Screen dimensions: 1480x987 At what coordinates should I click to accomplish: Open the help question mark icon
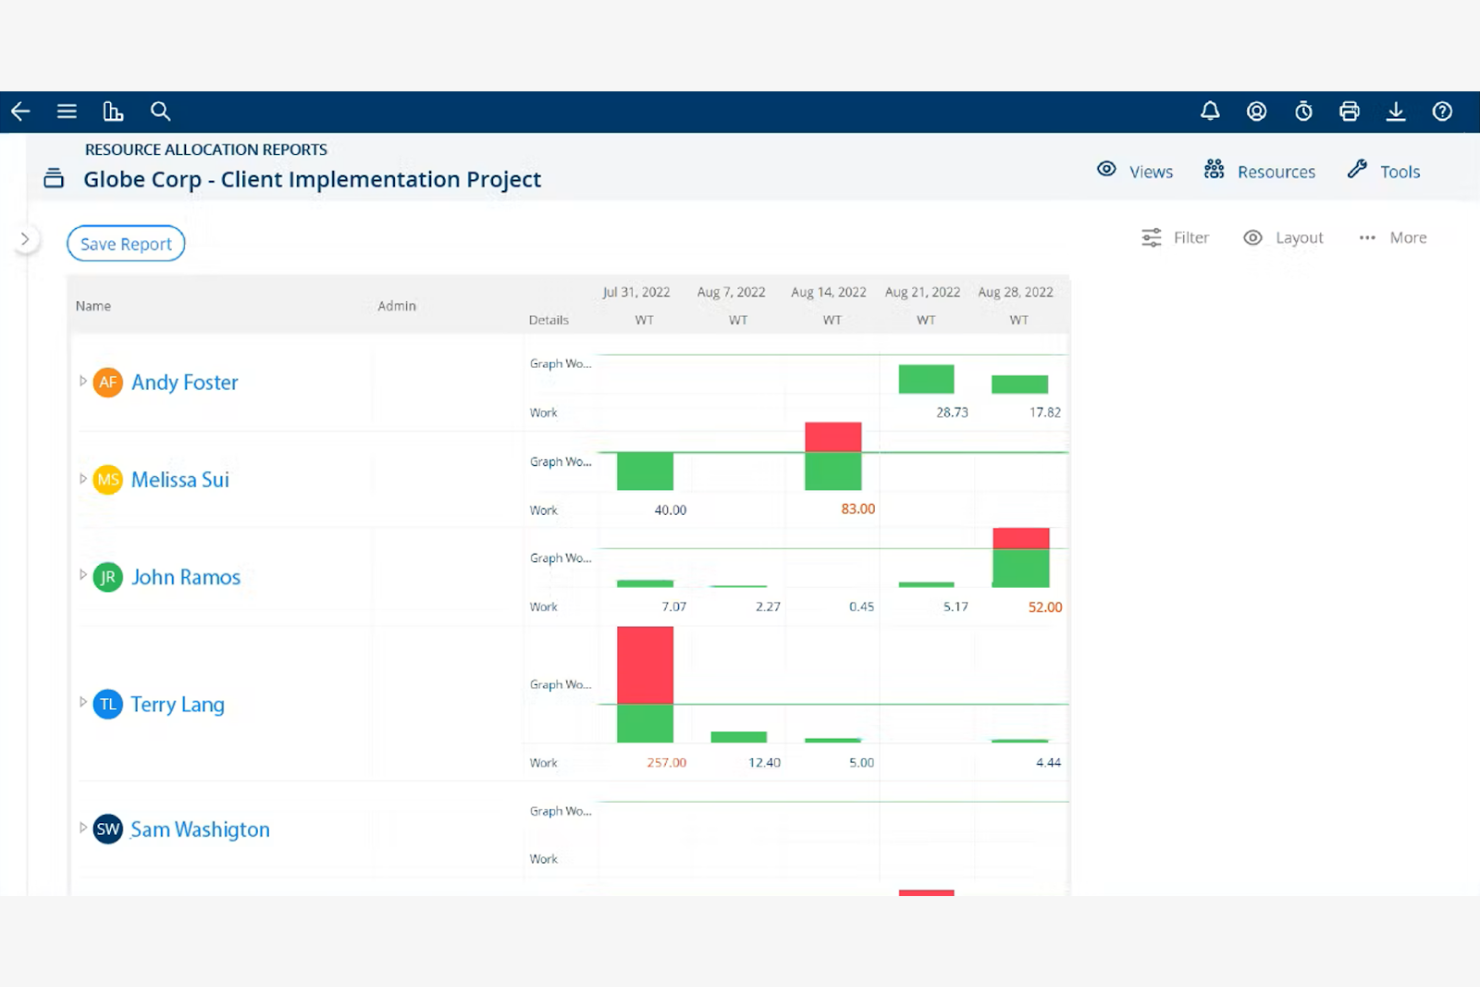tap(1442, 111)
